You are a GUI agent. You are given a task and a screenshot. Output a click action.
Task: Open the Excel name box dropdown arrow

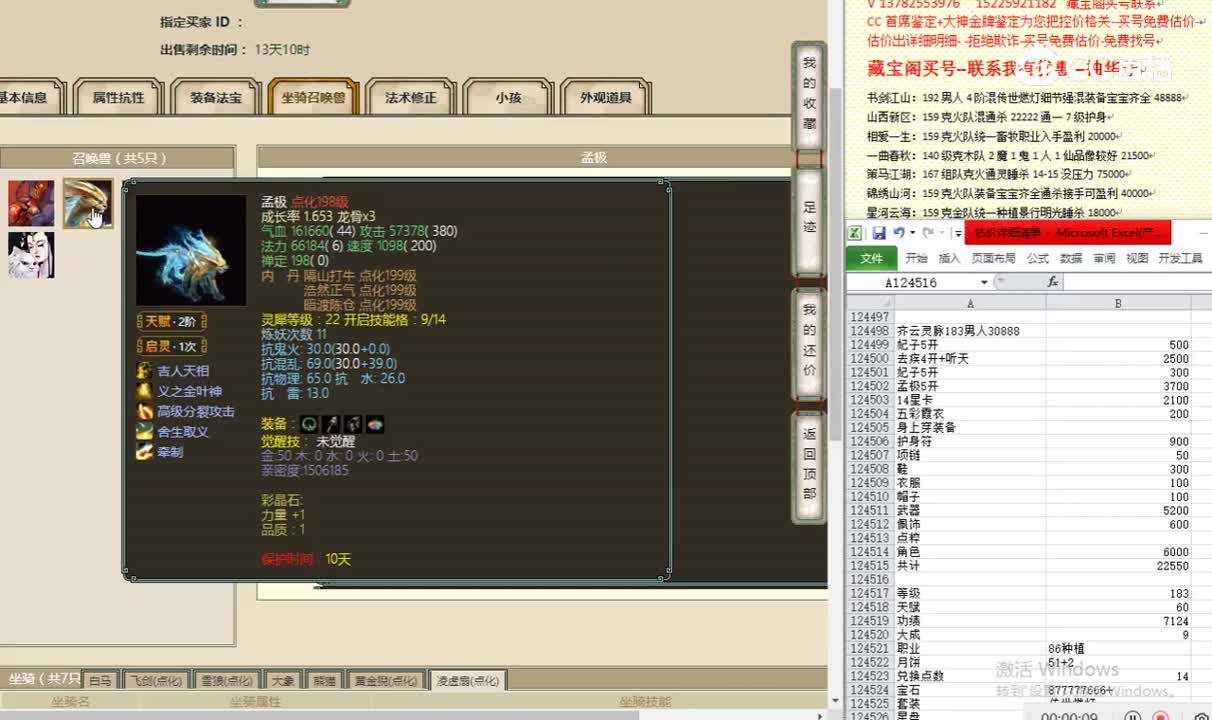tap(984, 283)
